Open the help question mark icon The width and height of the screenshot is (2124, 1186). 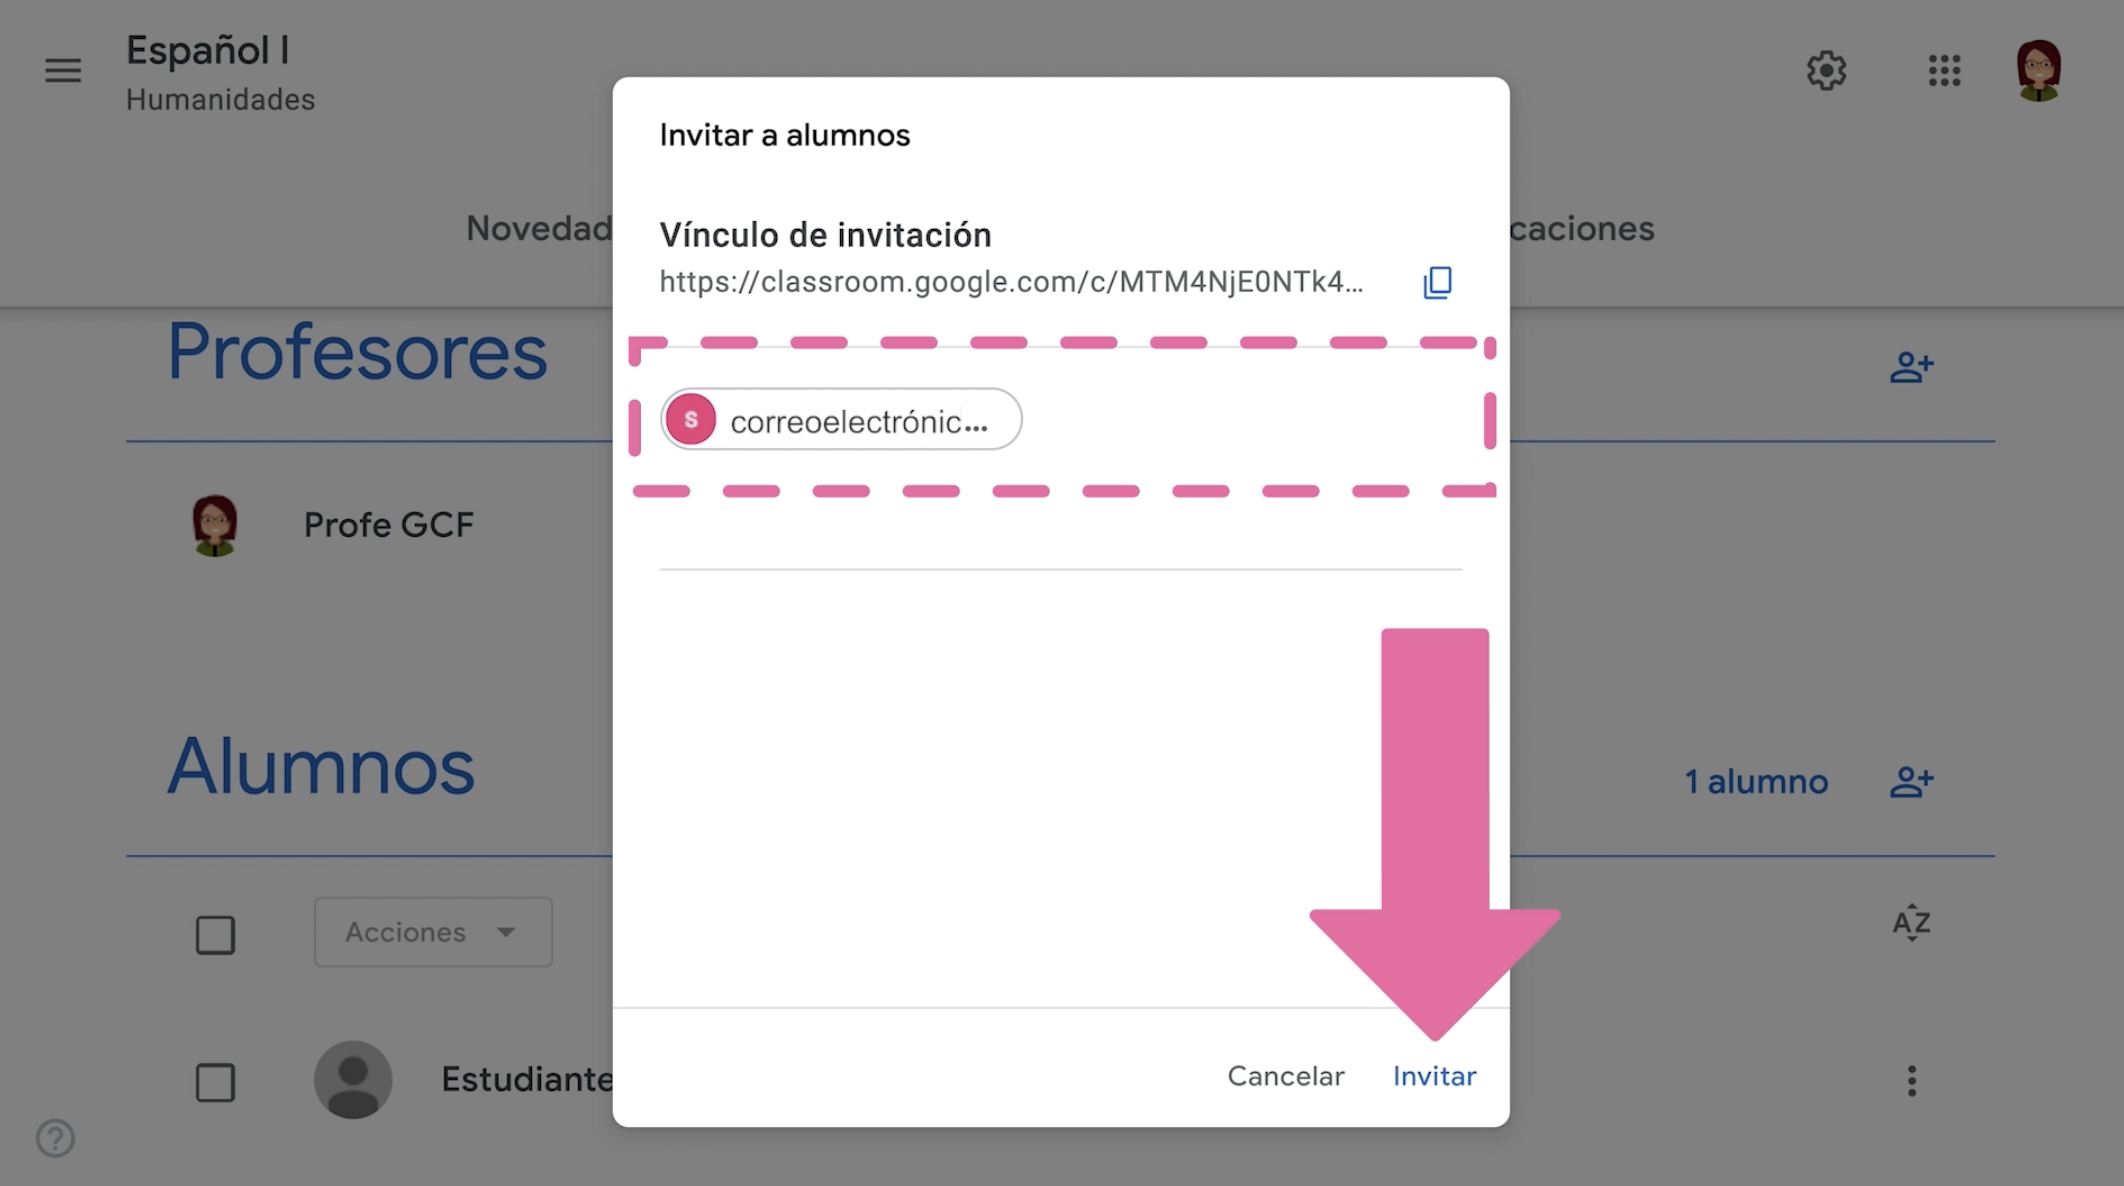coord(55,1138)
